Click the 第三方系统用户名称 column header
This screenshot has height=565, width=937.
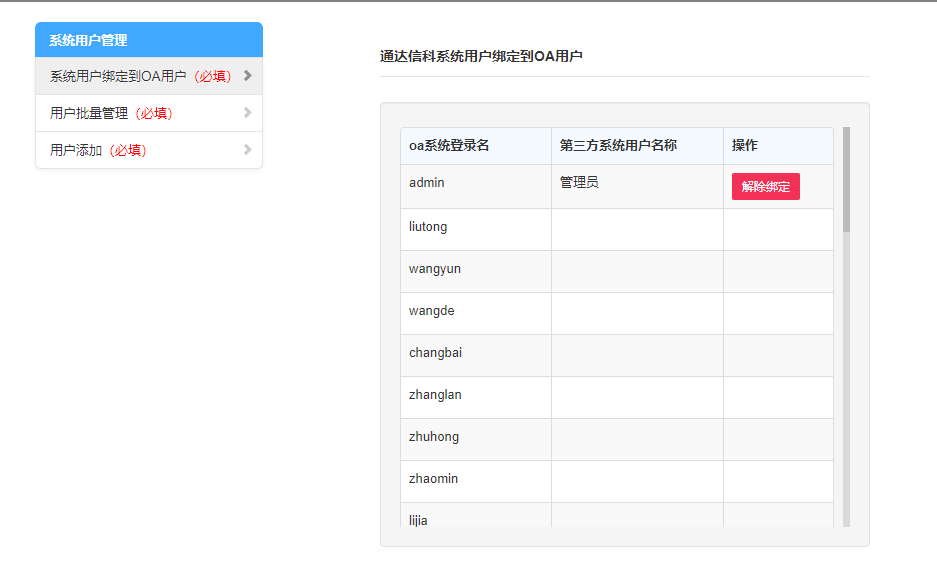618,145
